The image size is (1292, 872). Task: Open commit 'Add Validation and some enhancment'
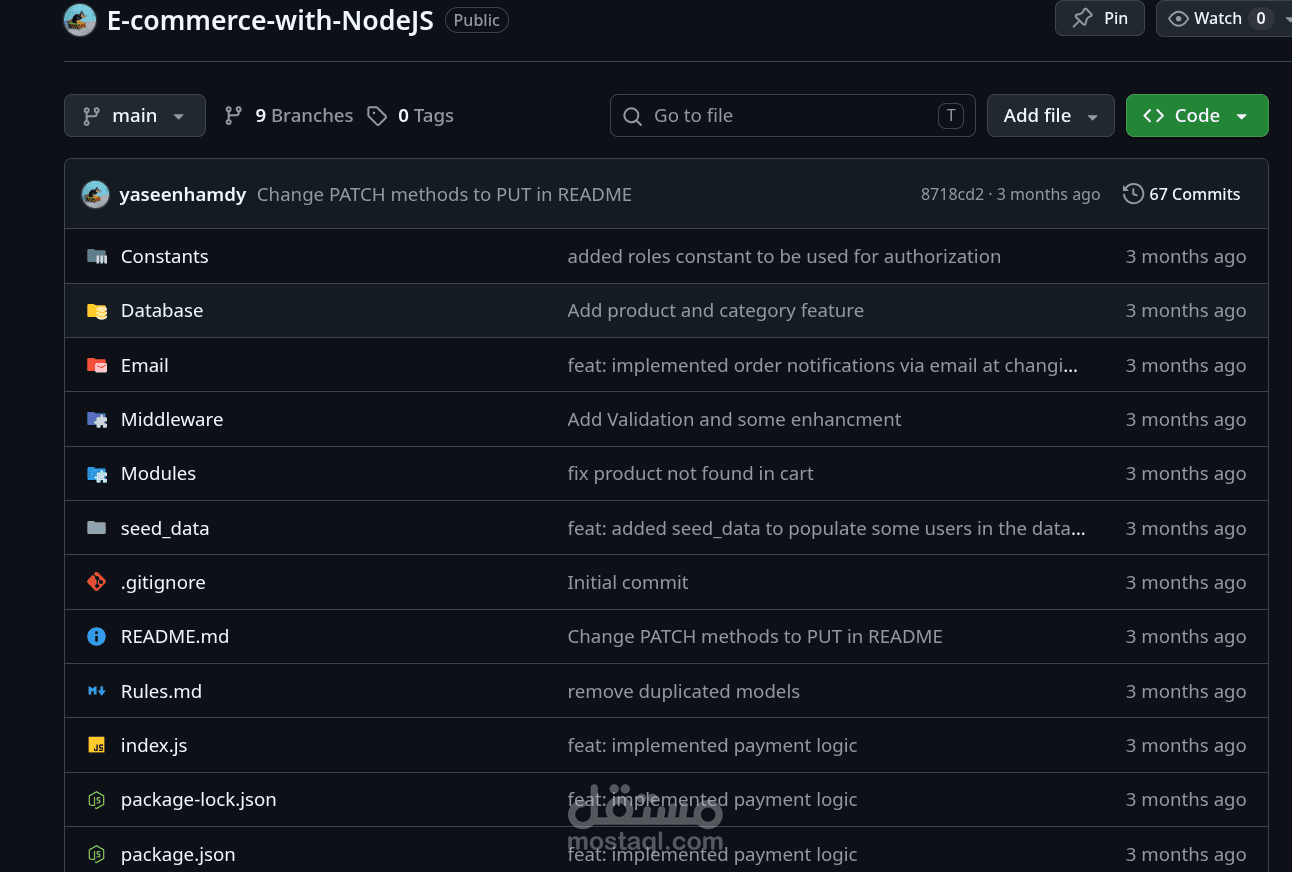(x=734, y=419)
